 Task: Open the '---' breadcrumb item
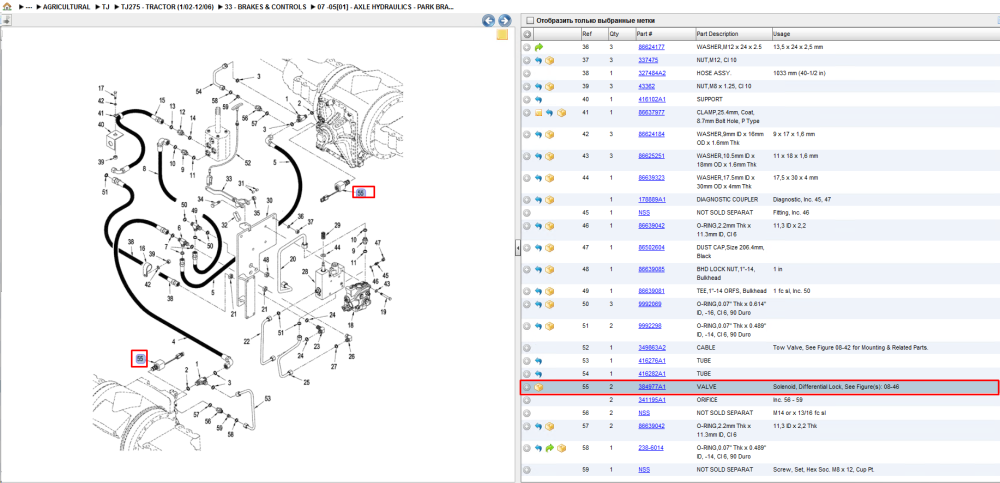pyautogui.click(x=28, y=7)
